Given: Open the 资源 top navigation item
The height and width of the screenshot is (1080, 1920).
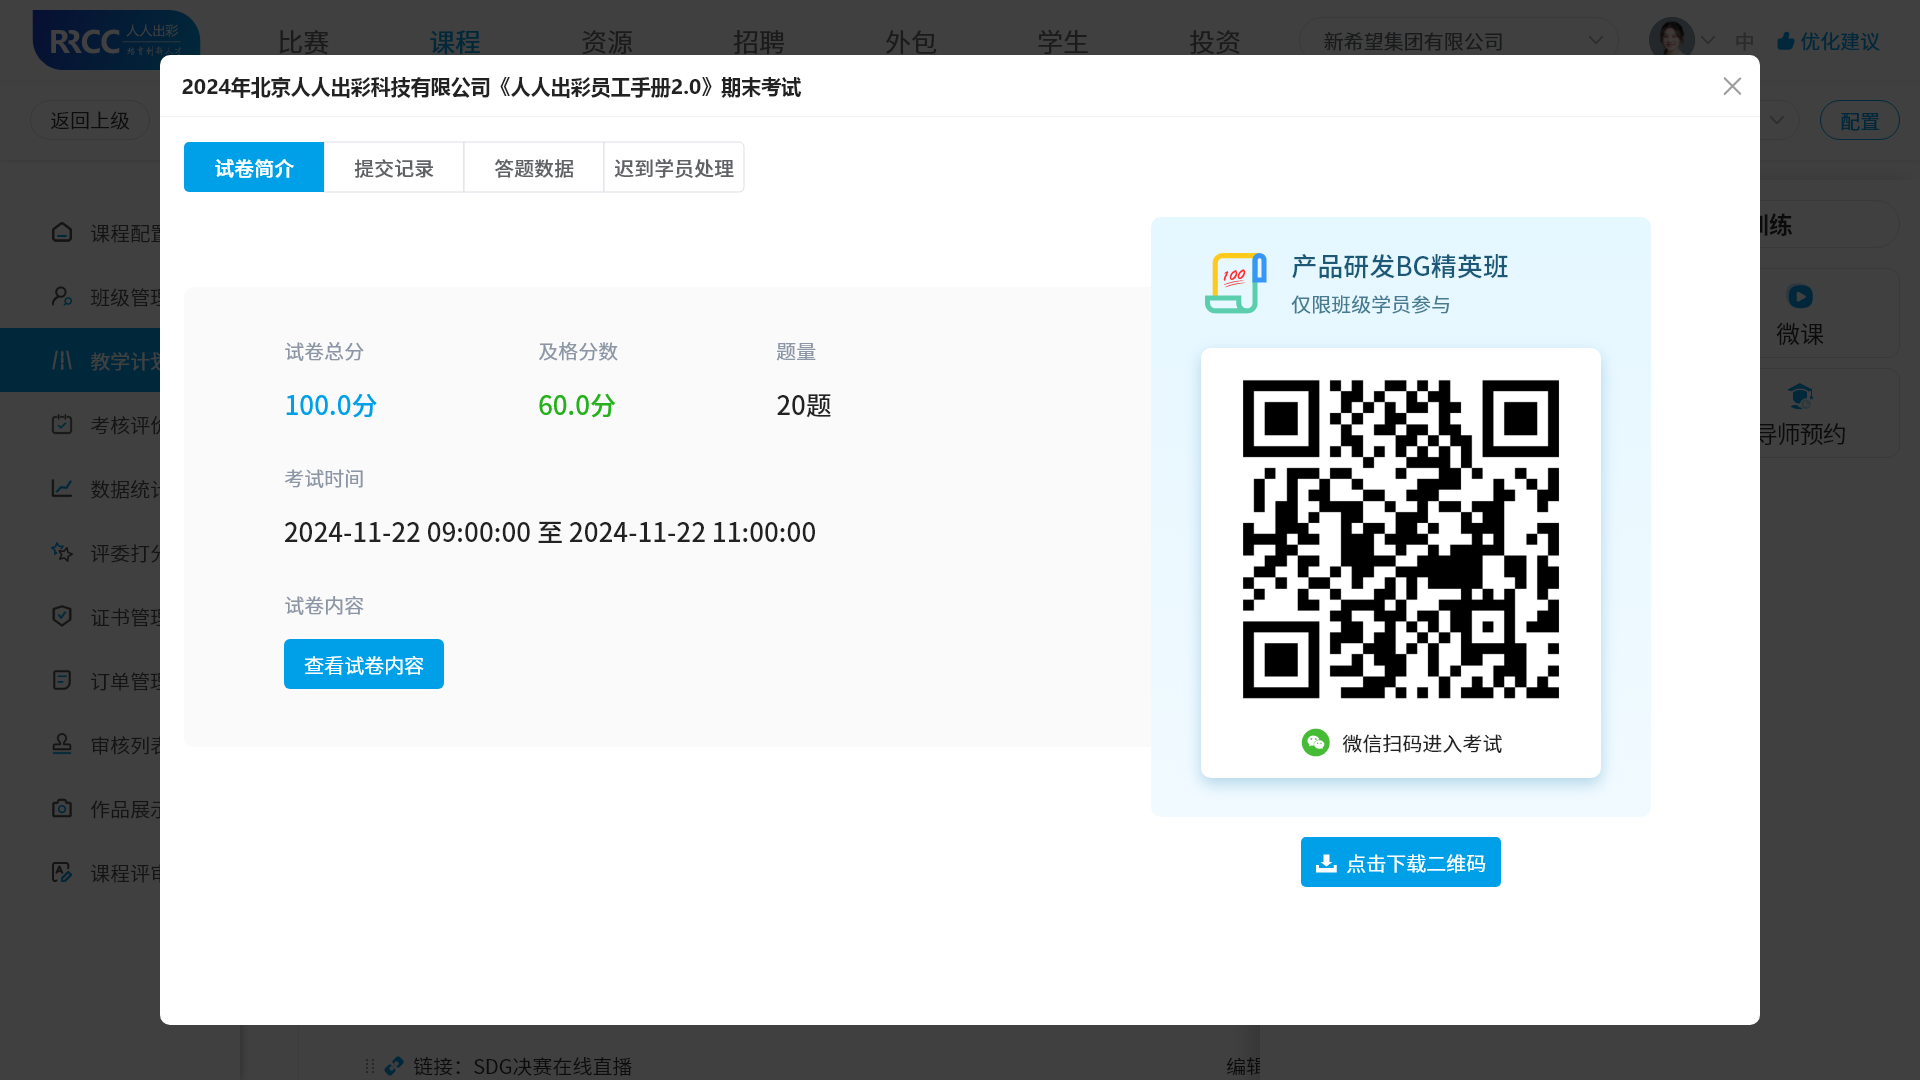Looking at the screenshot, I should click(607, 42).
